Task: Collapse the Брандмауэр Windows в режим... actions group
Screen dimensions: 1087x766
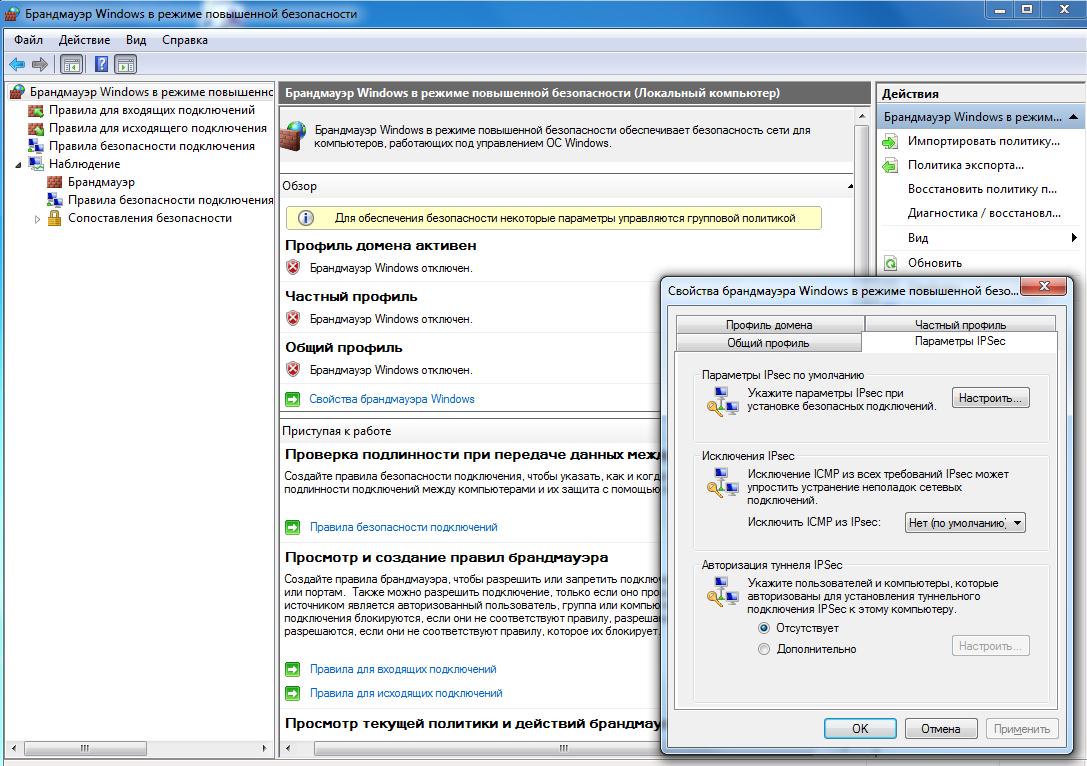Action: tap(1072, 116)
